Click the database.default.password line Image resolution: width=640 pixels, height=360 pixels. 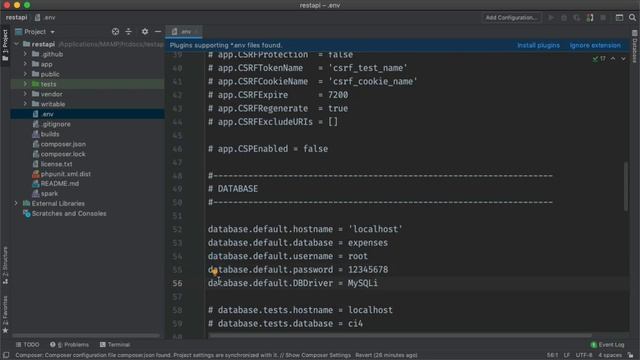coord(298,269)
